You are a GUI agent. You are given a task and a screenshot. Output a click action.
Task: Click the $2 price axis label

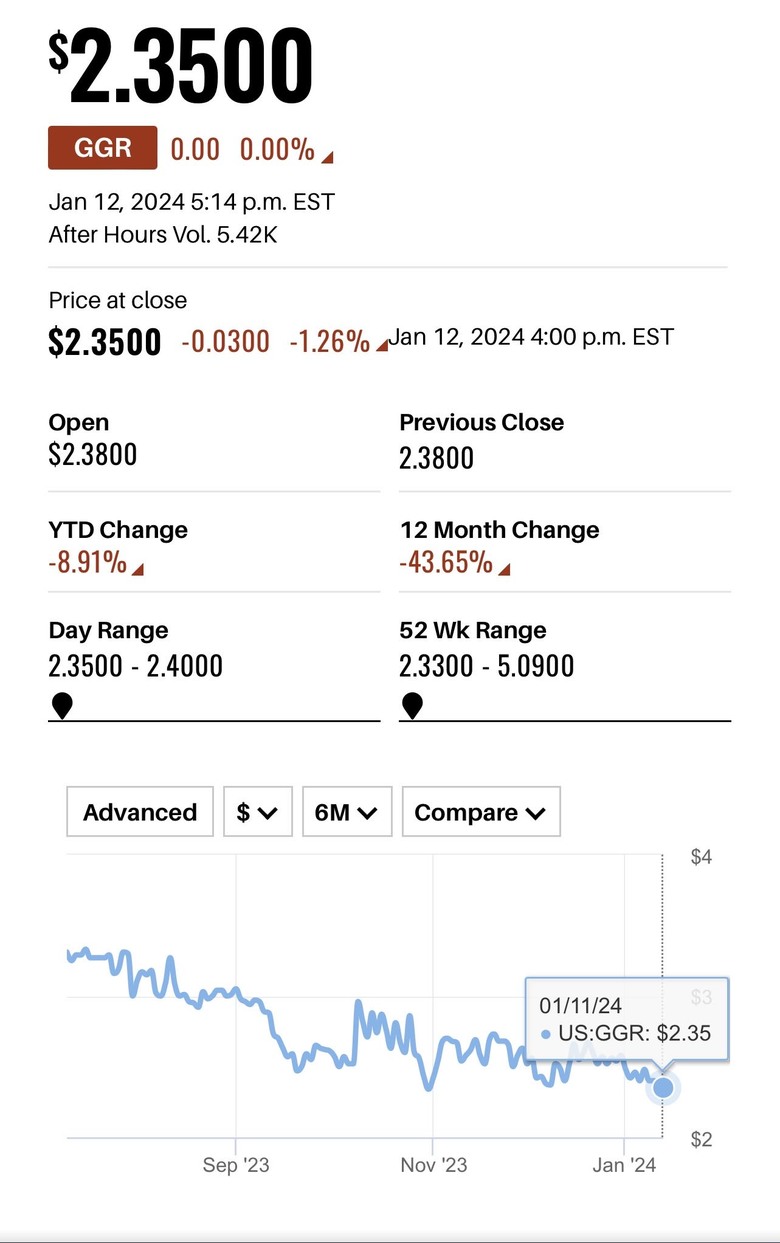coord(701,1140)
